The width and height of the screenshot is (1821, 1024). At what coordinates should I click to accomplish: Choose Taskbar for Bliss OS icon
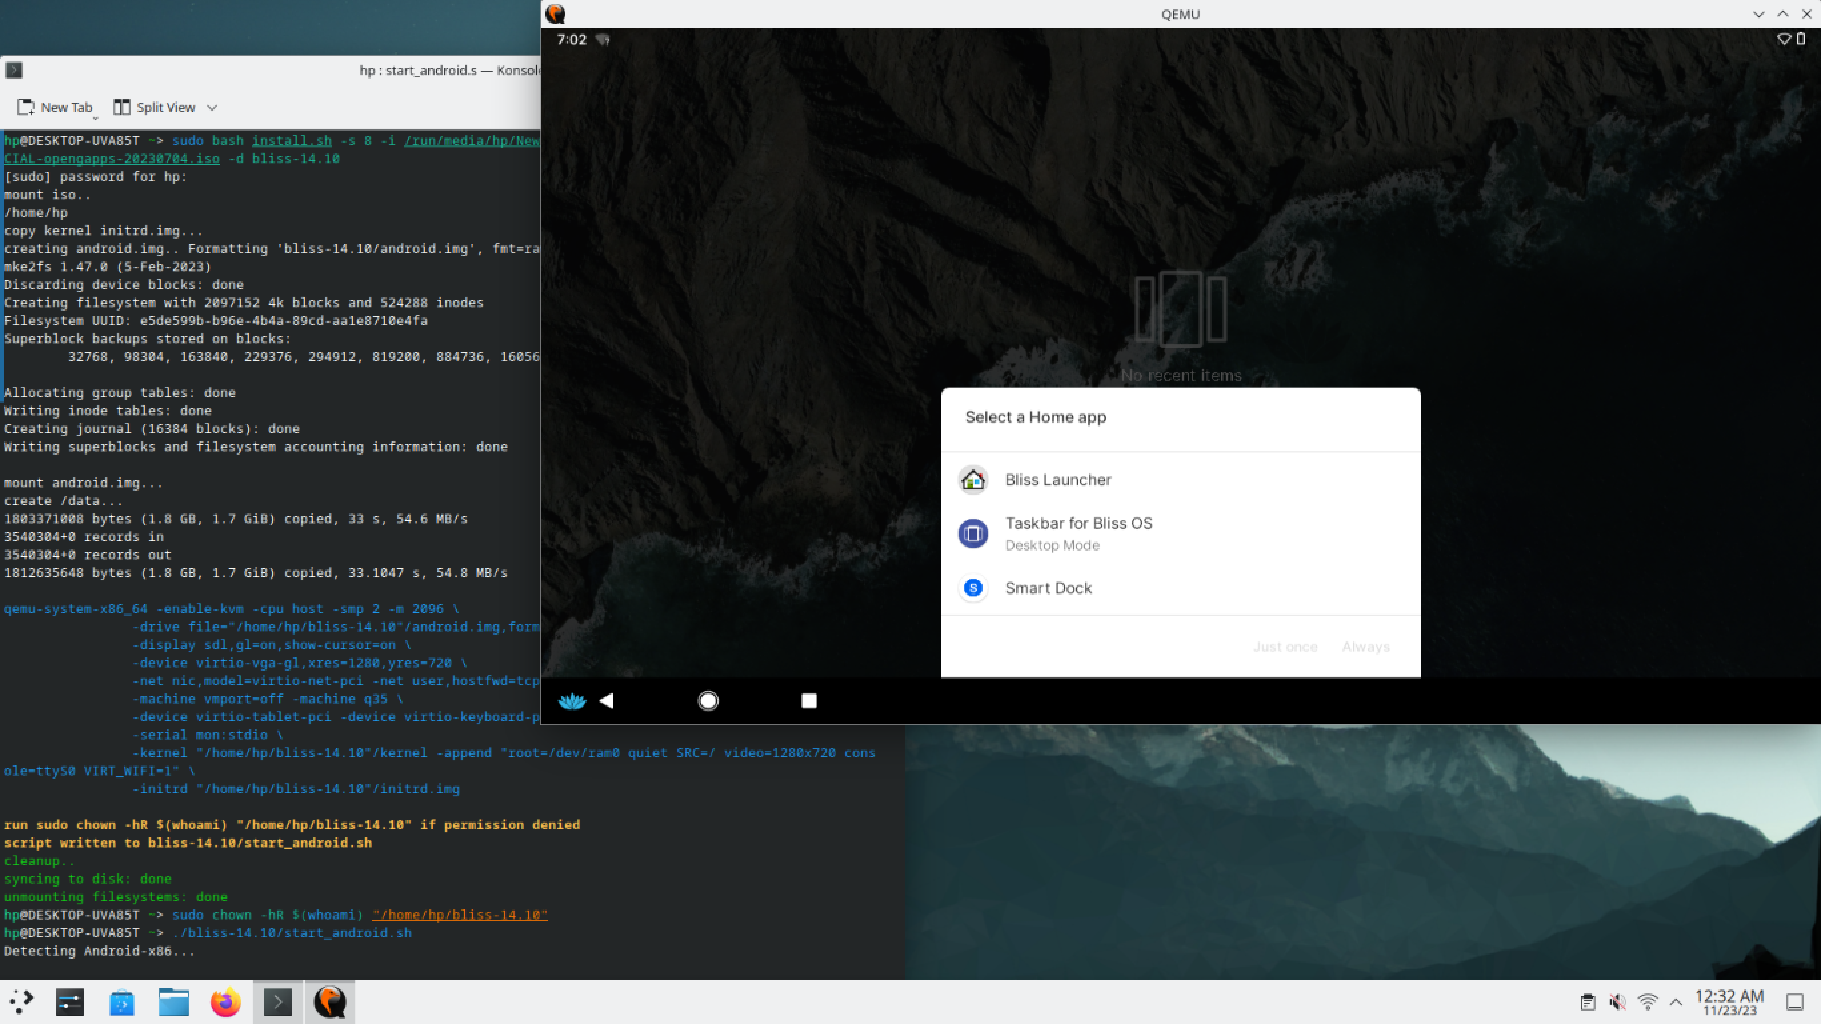(x=973, y=533)
